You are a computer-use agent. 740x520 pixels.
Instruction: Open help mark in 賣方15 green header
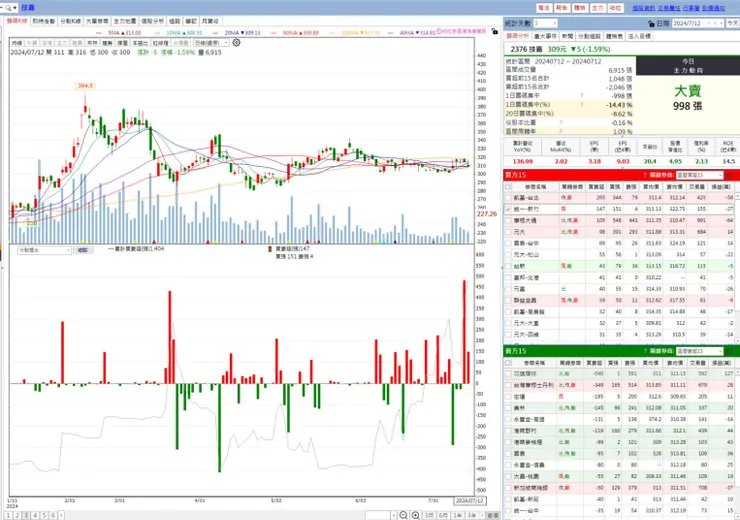(645, 351)
